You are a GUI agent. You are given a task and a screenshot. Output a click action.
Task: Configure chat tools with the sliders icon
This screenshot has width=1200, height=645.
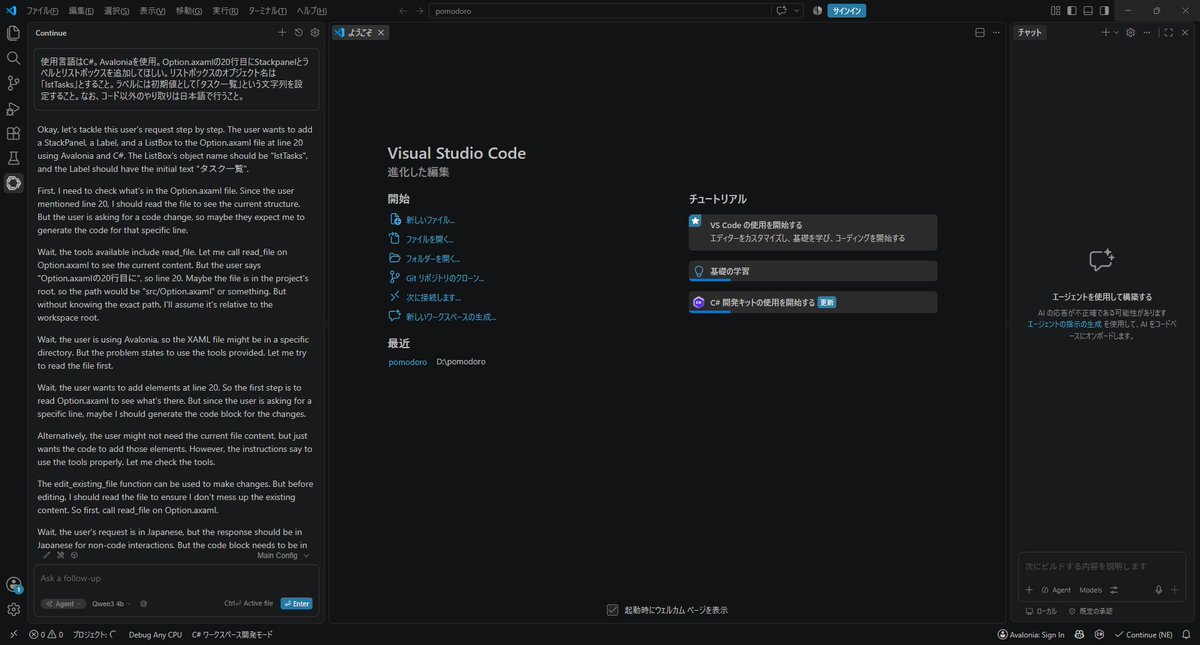[x=1113, y=590]
